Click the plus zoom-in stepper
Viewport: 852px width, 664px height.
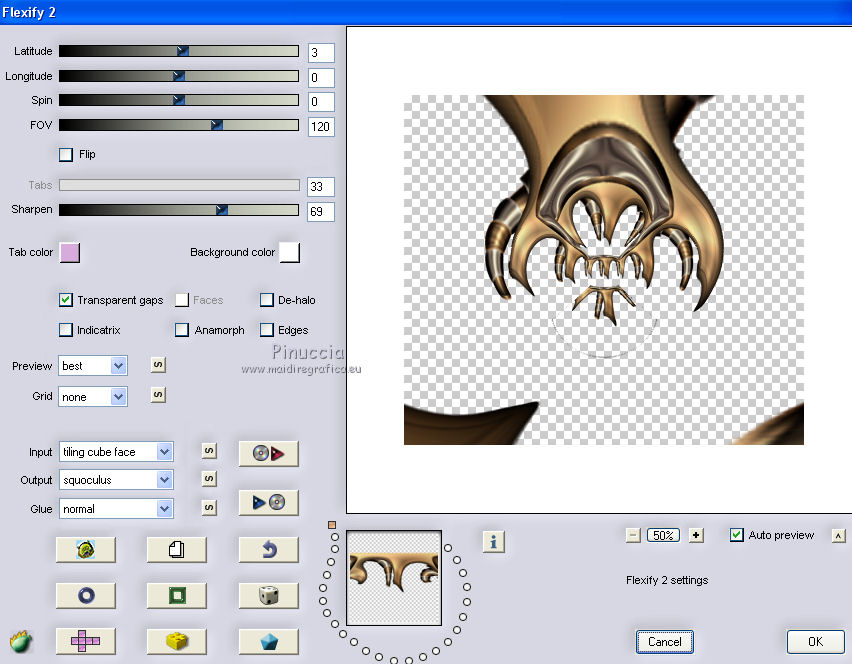[x=696, y=535]
